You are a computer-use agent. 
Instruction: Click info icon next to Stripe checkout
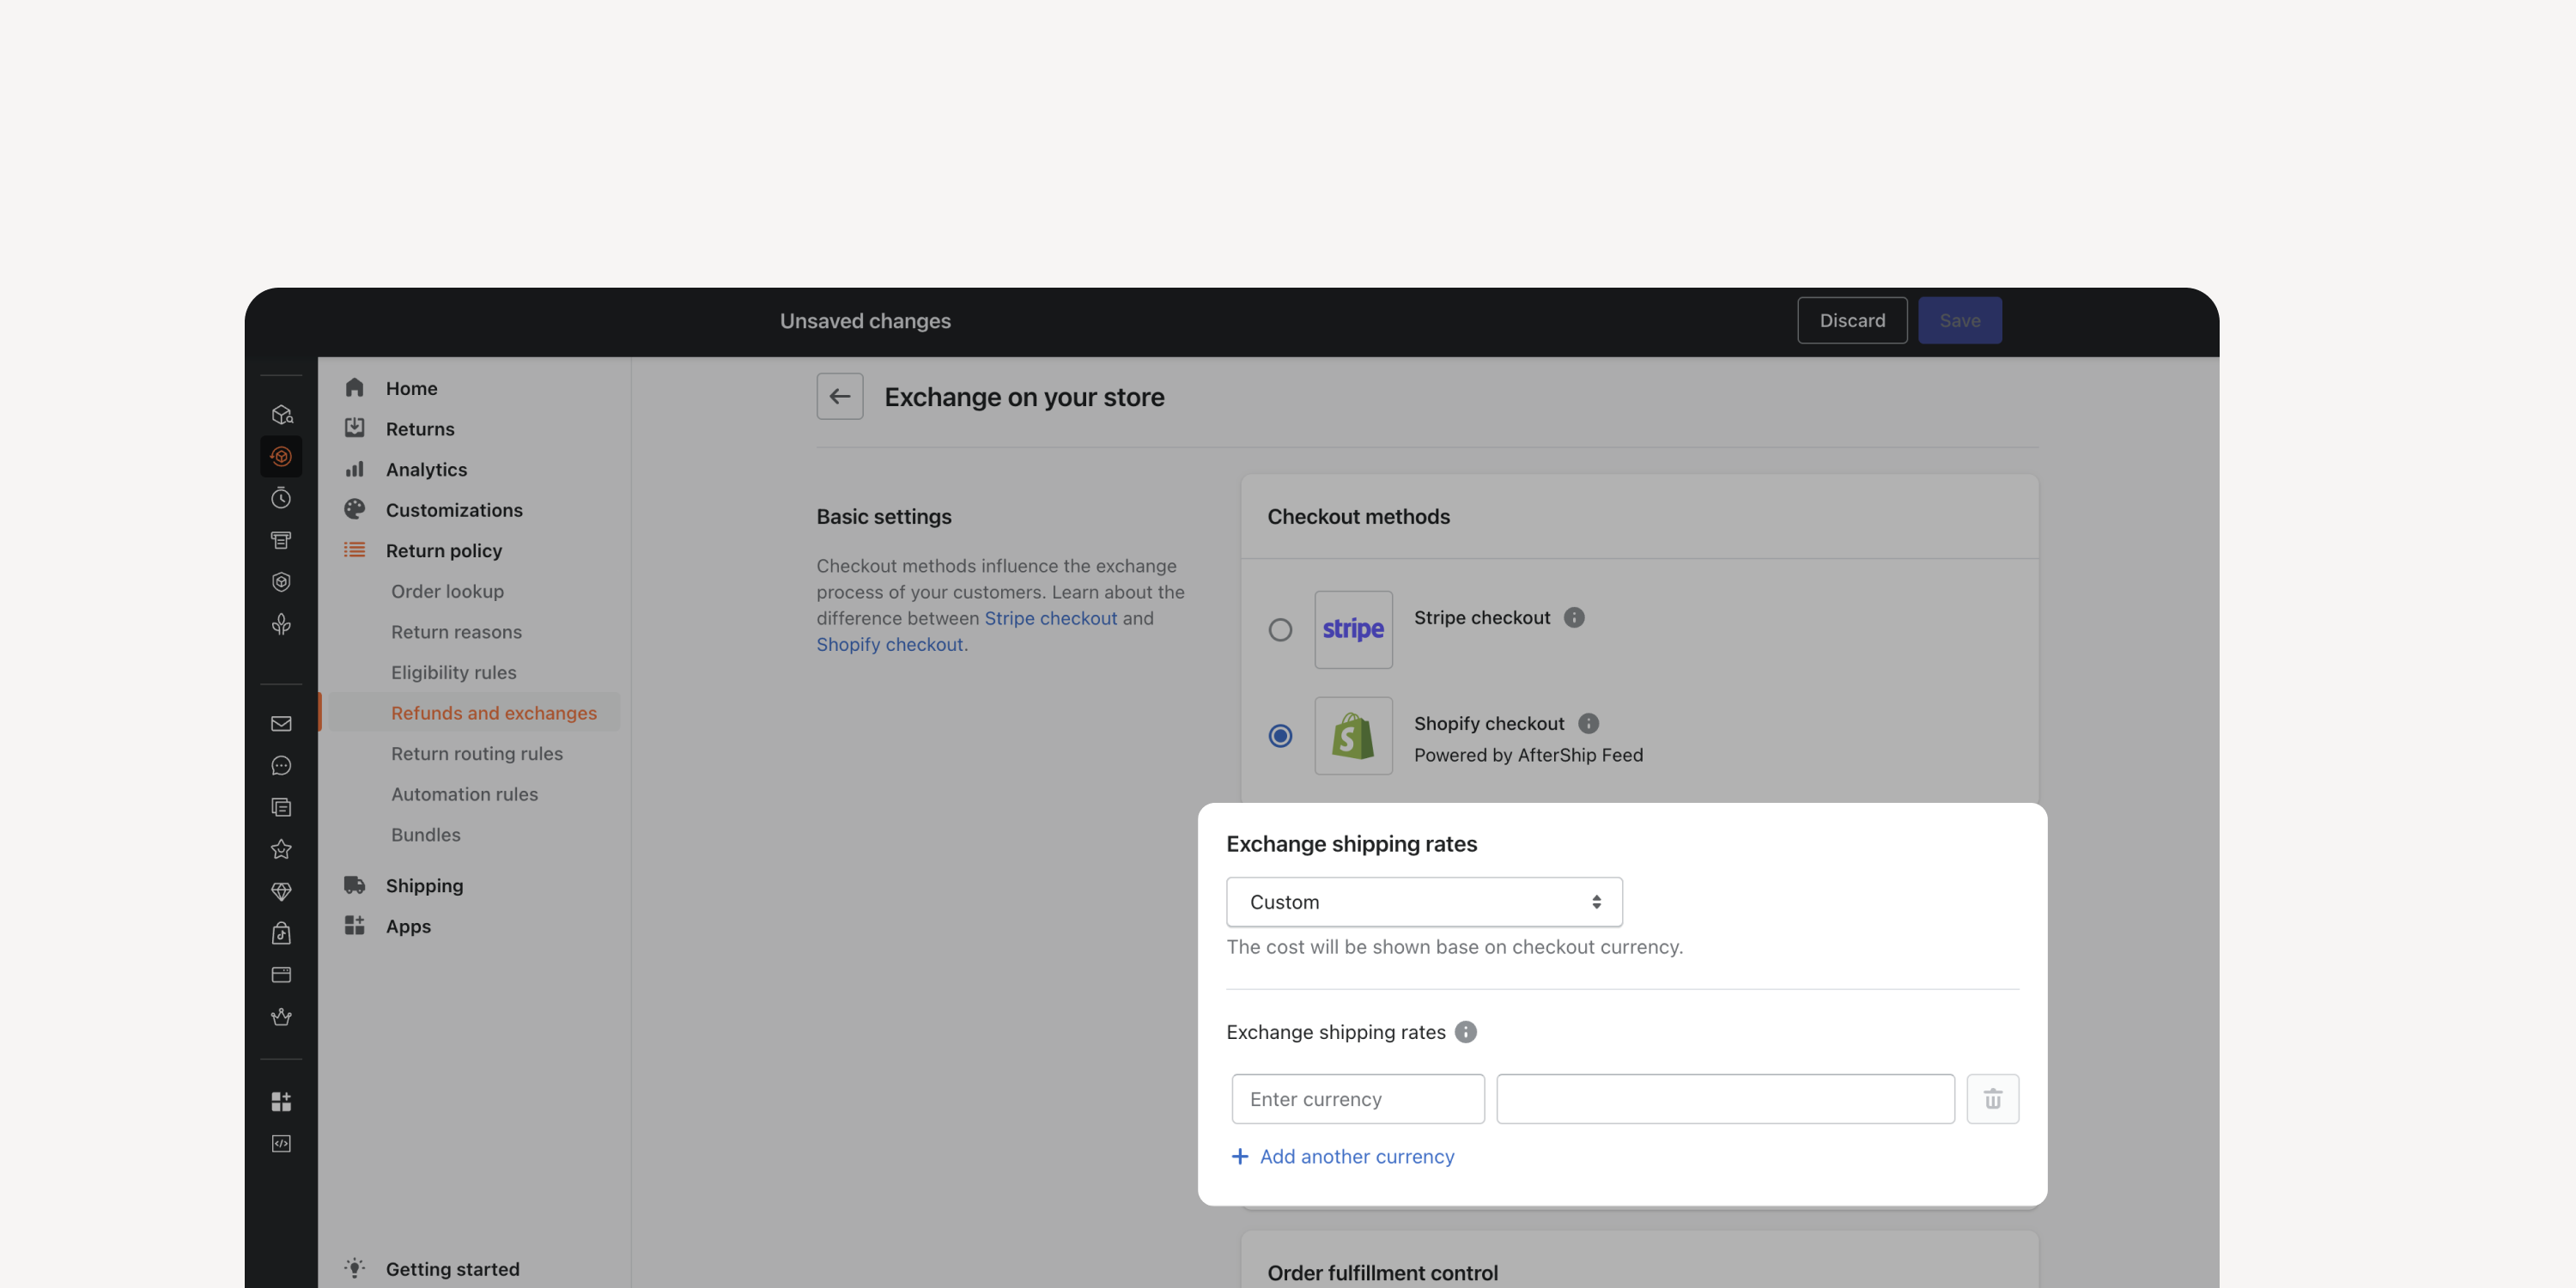[x=1574, y=618]
